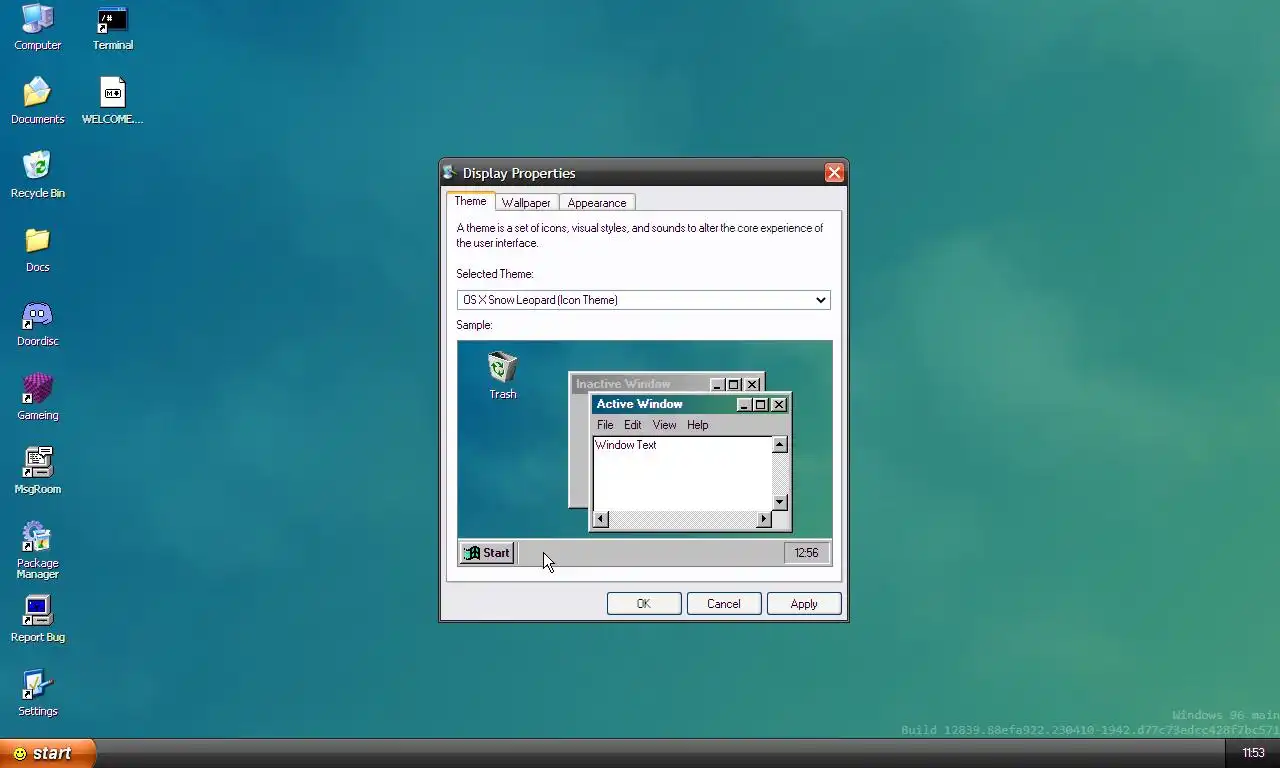Image resolution: width=1280 pixels, height=768 pixels.
Task: Click Help in the sample window menu
Action: 698,425
